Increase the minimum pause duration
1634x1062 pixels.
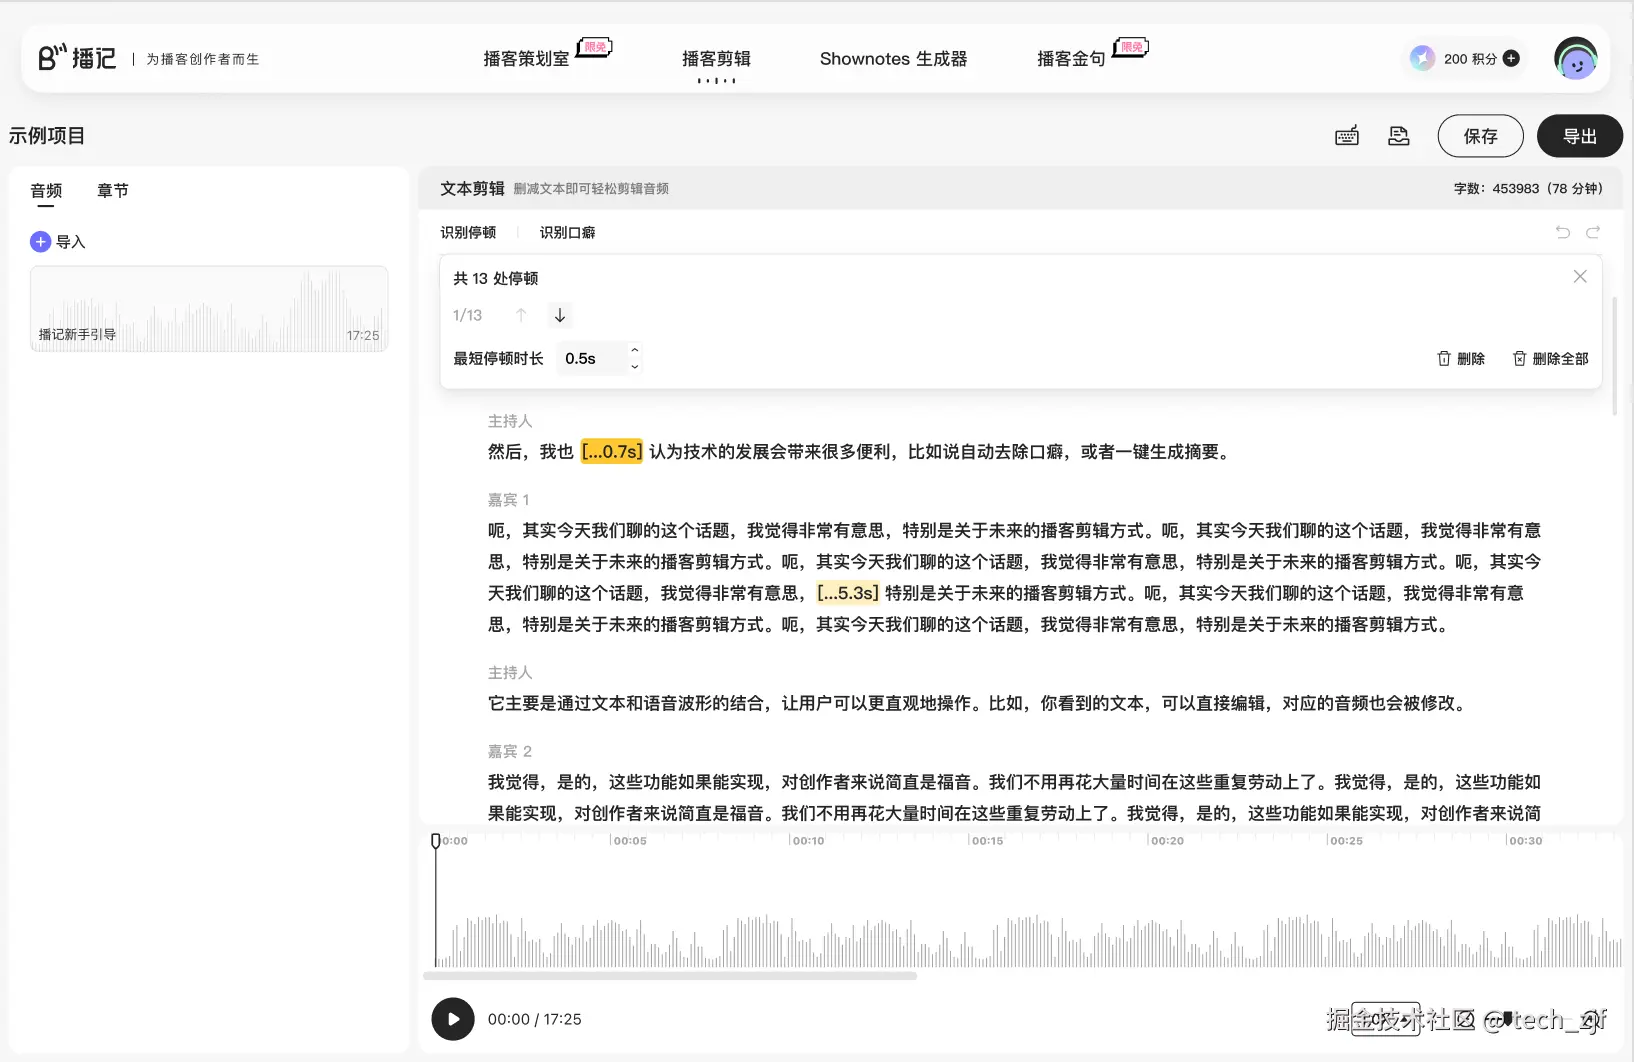[x=634, y=349]
